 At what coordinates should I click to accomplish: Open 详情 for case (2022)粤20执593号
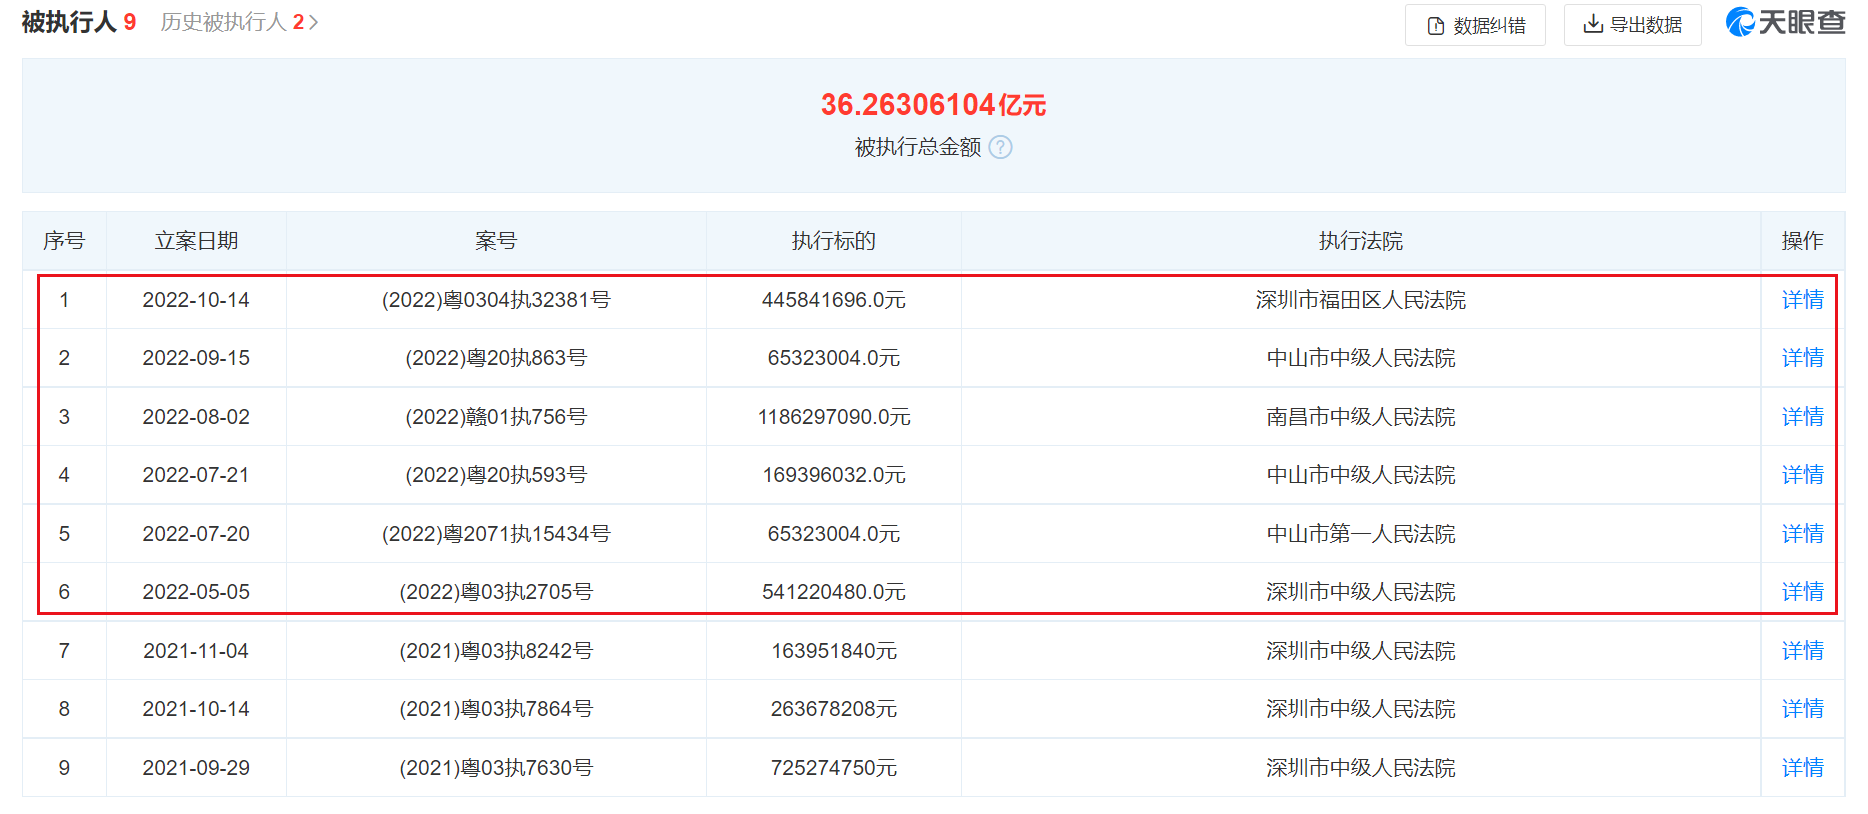pos(1802,475)
